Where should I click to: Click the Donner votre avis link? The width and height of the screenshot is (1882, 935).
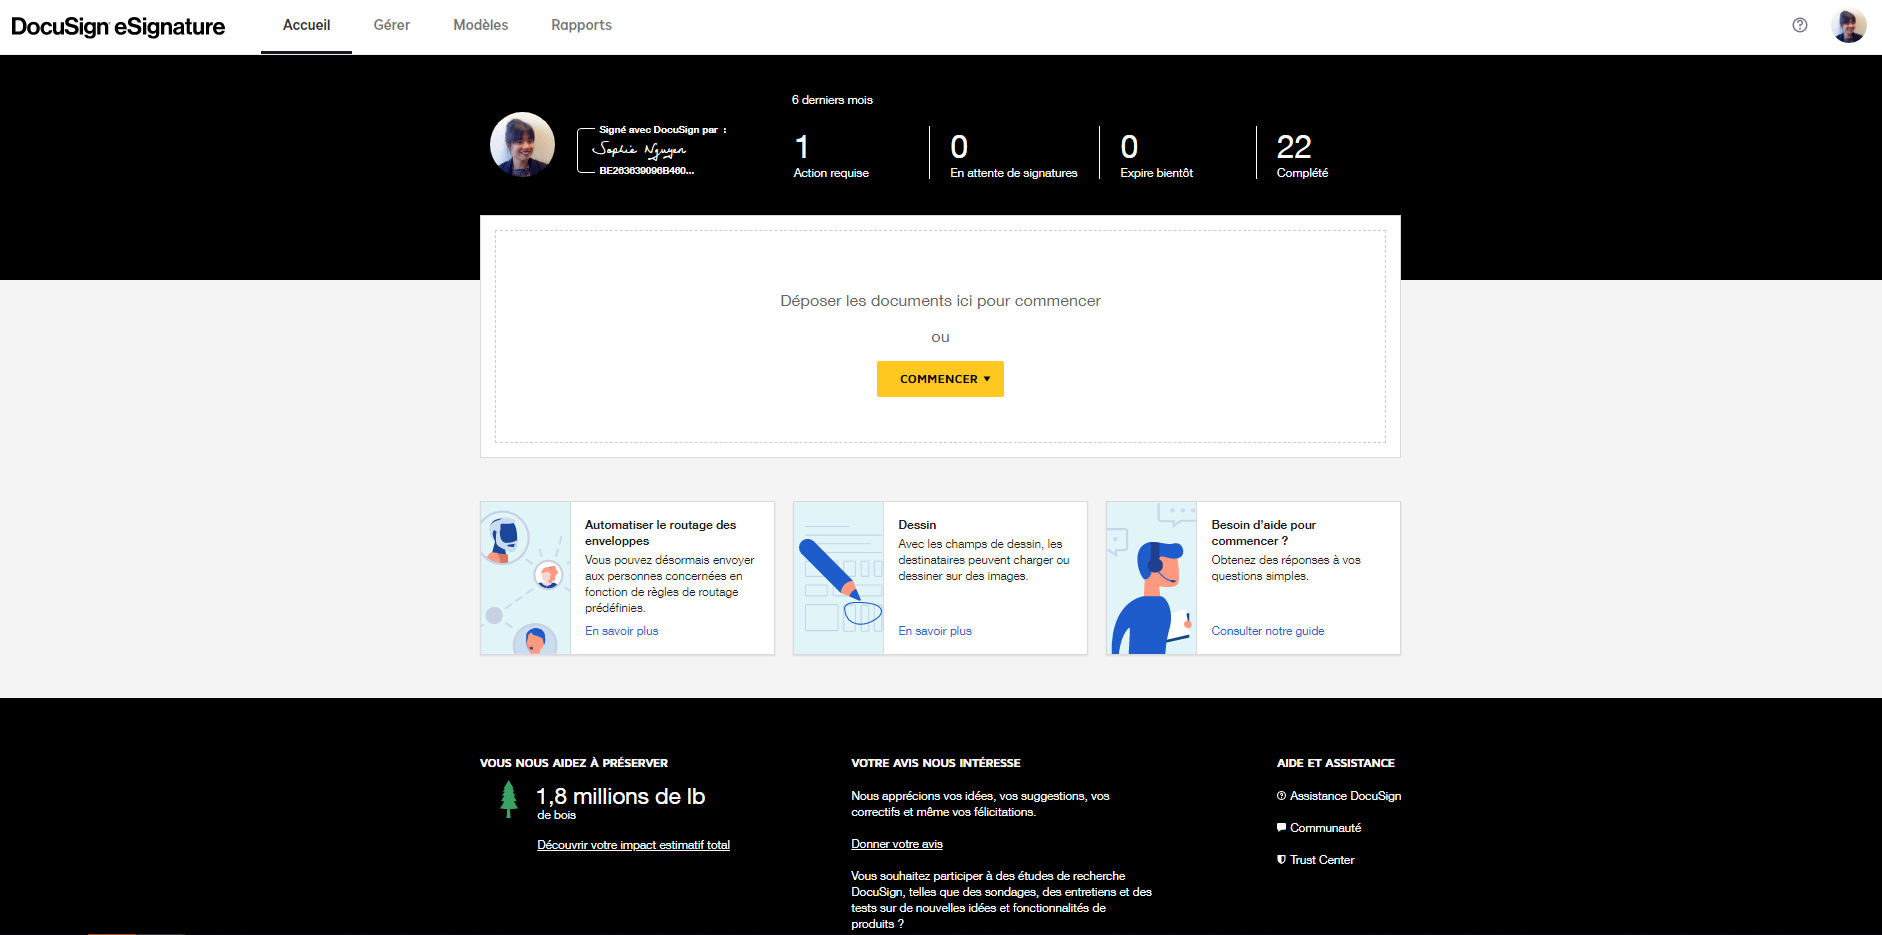pos(897,844)
